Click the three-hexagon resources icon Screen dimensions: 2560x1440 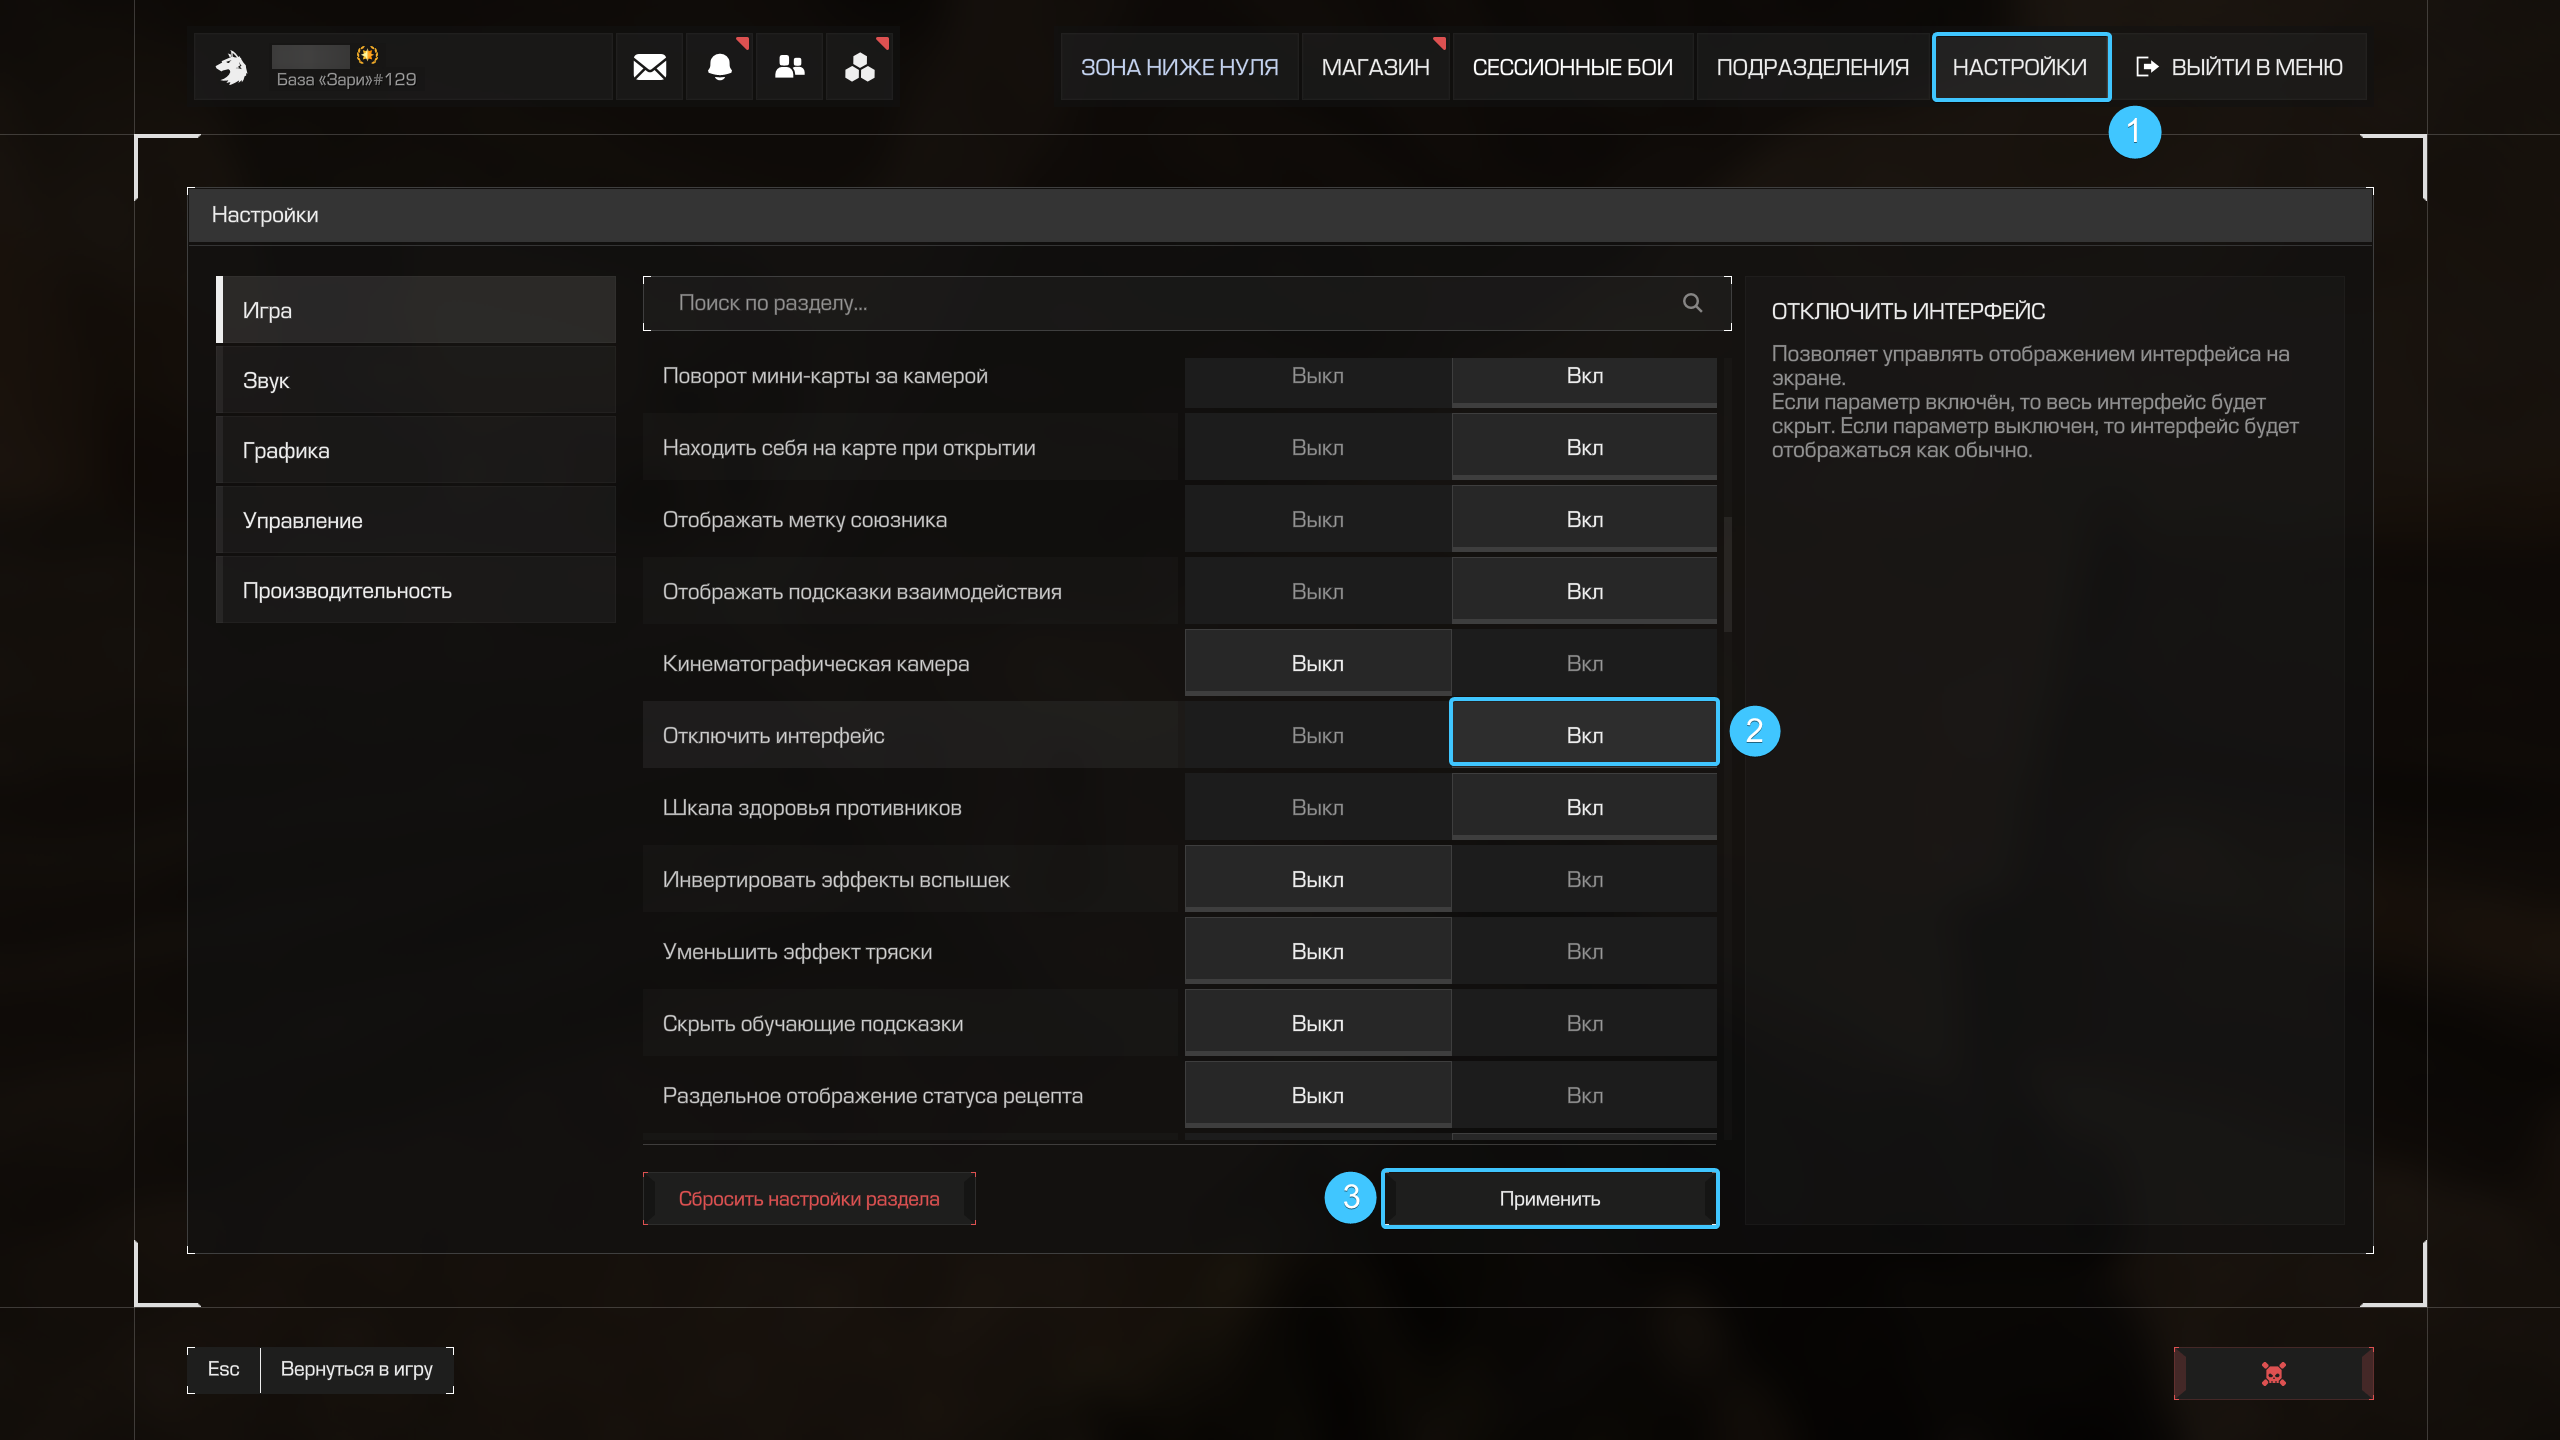[859, 67]
